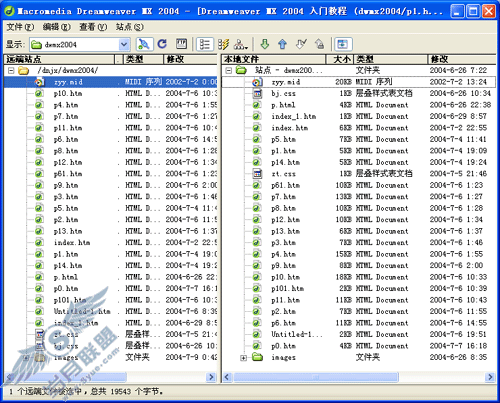Screen dimensions: 500x403
Task: Click right arrow of remote pane horizontal scrollbar
Action: click(x=211, y=377)
